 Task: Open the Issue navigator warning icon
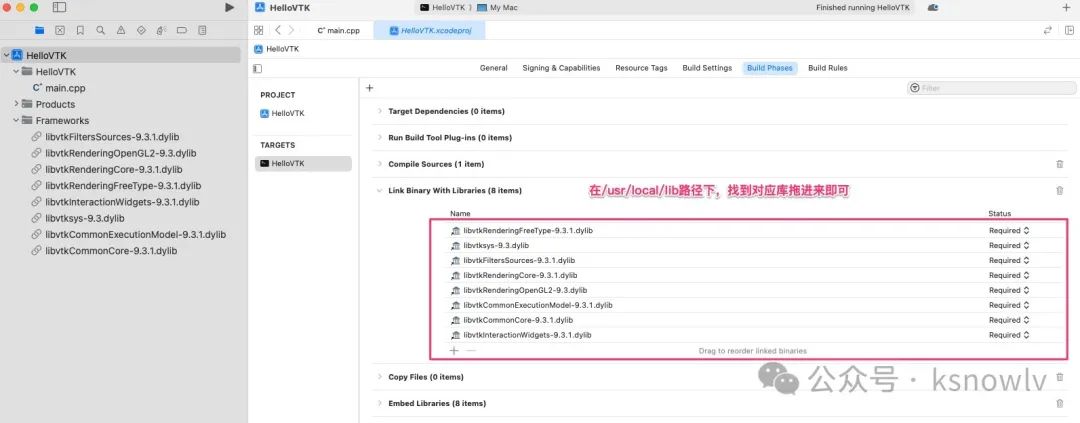click(121, 30)
